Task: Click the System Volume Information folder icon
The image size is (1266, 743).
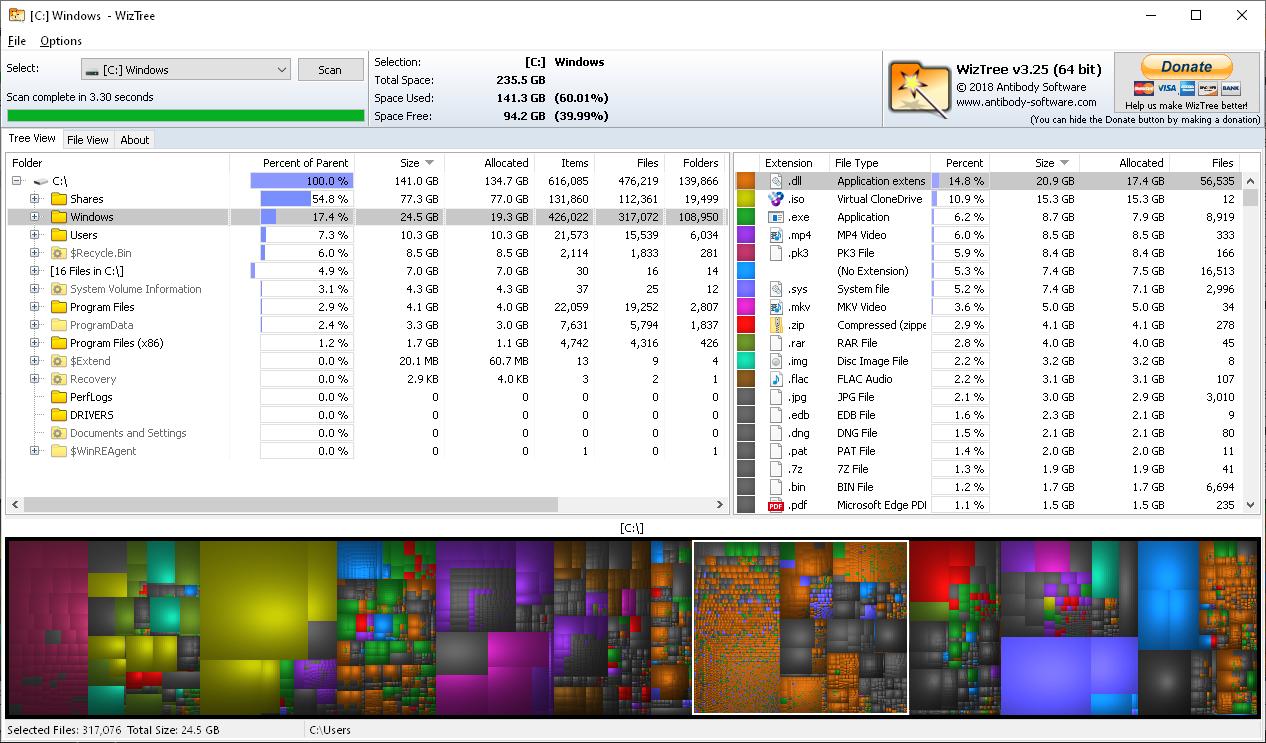Action: pos(59,289)
